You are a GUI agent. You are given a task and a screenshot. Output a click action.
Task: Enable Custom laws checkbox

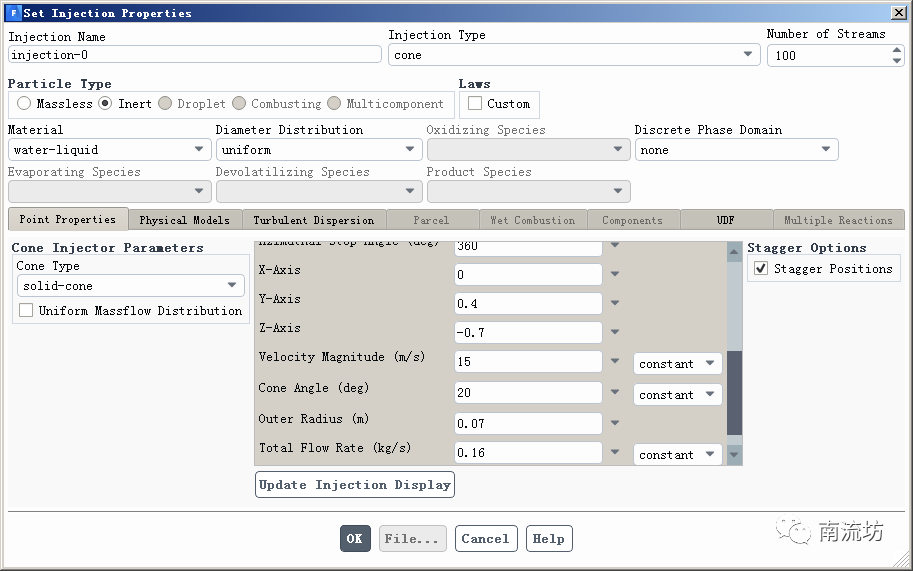point(475,104)
